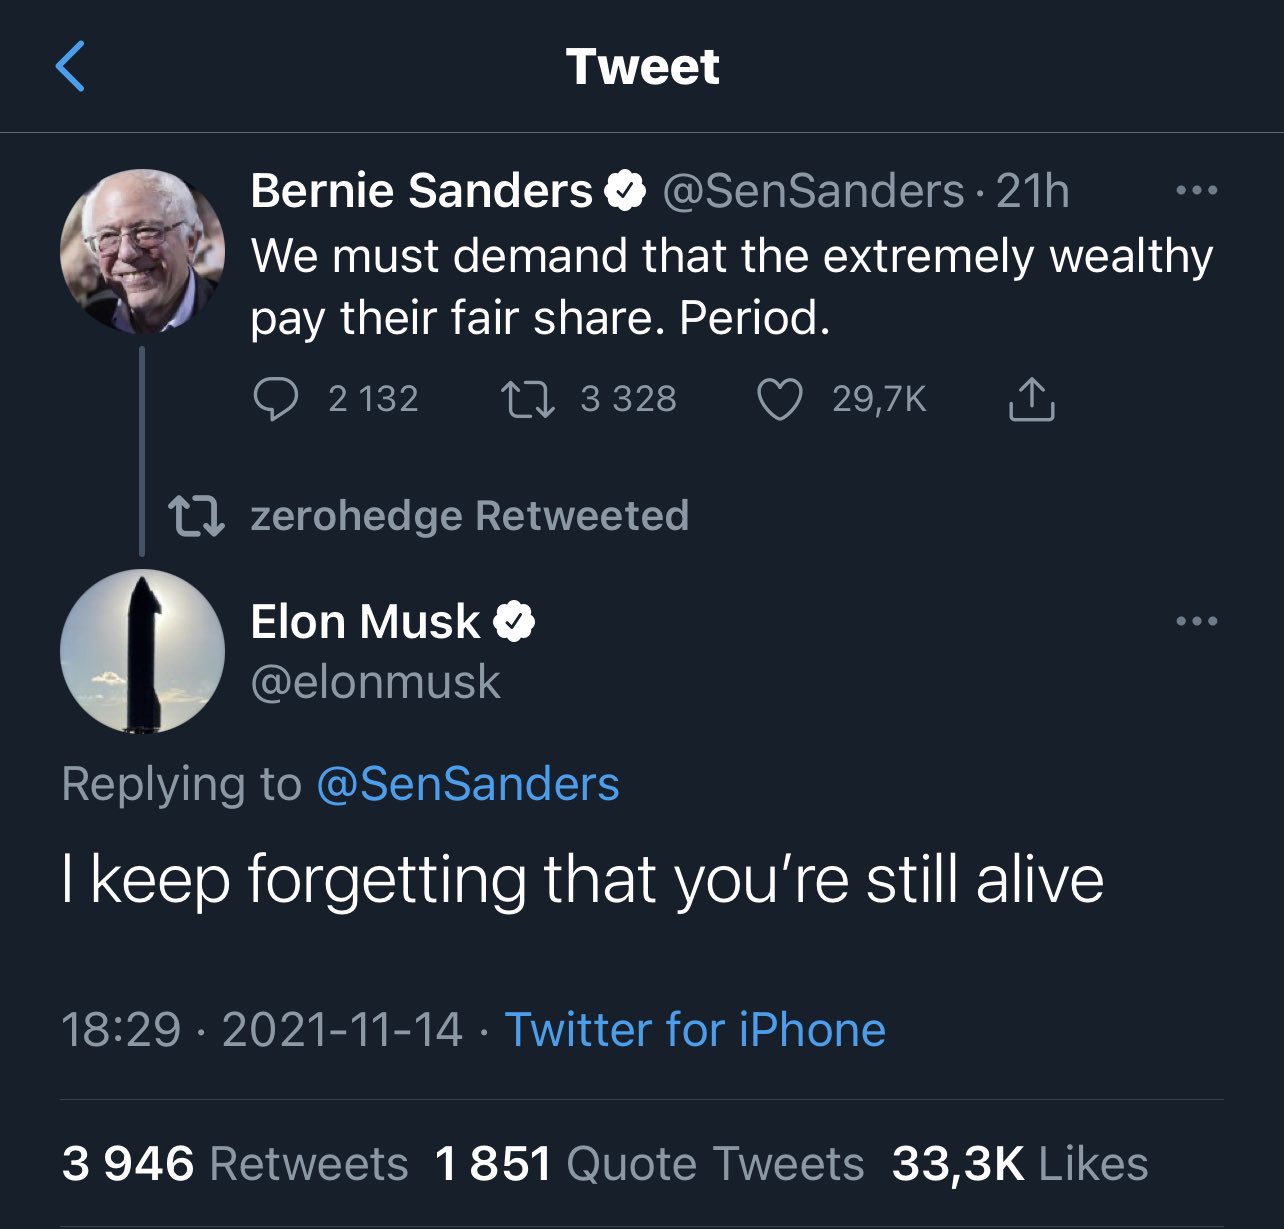1284x1229 pixels.
Task: Open more options on Bernie Sanders tweet
Action: (x=1197, y=190)
